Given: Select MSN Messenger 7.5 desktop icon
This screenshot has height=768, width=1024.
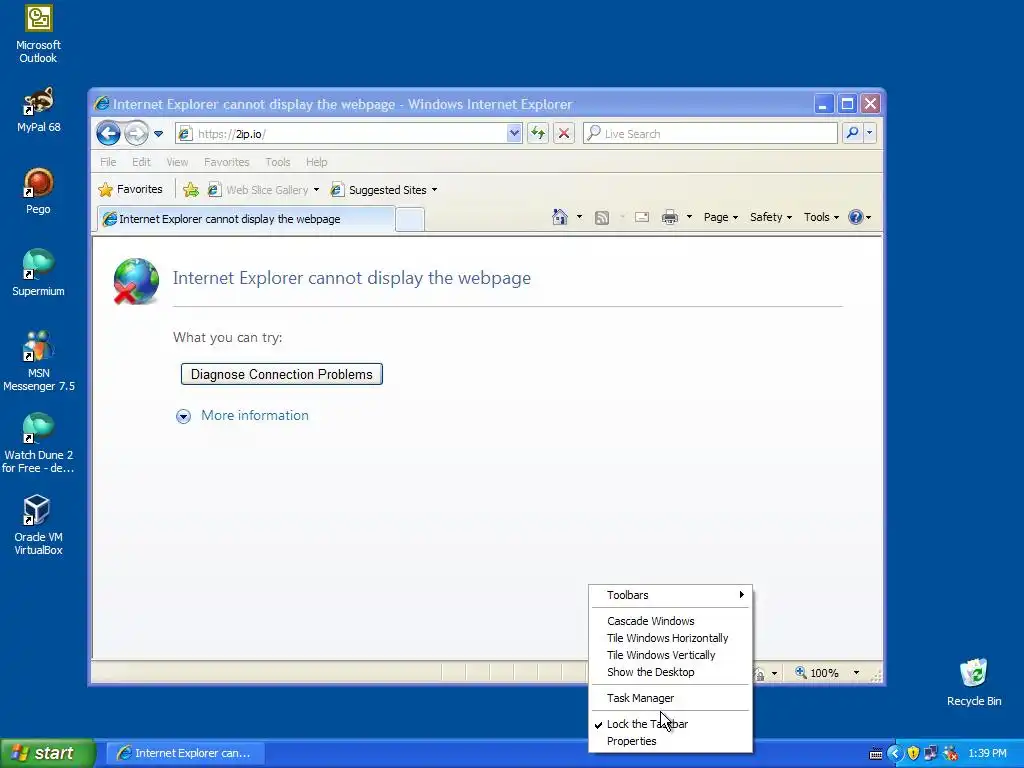Looking at the screenshot, I should pos(39,361).
